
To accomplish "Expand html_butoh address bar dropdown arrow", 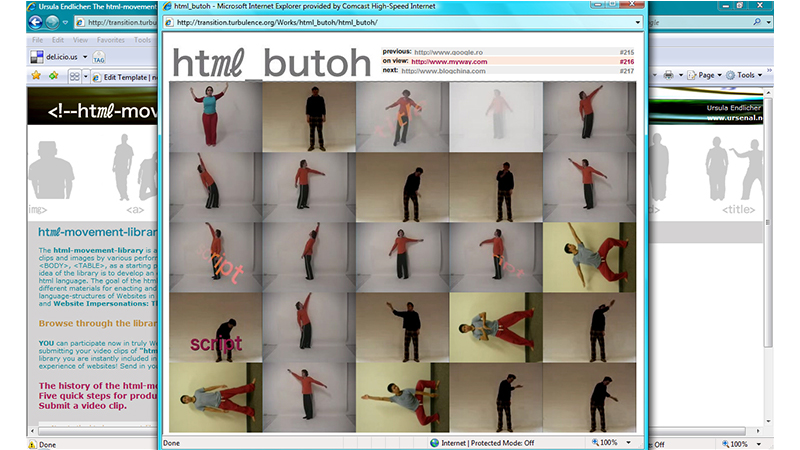I will click(x=637, y=22).
